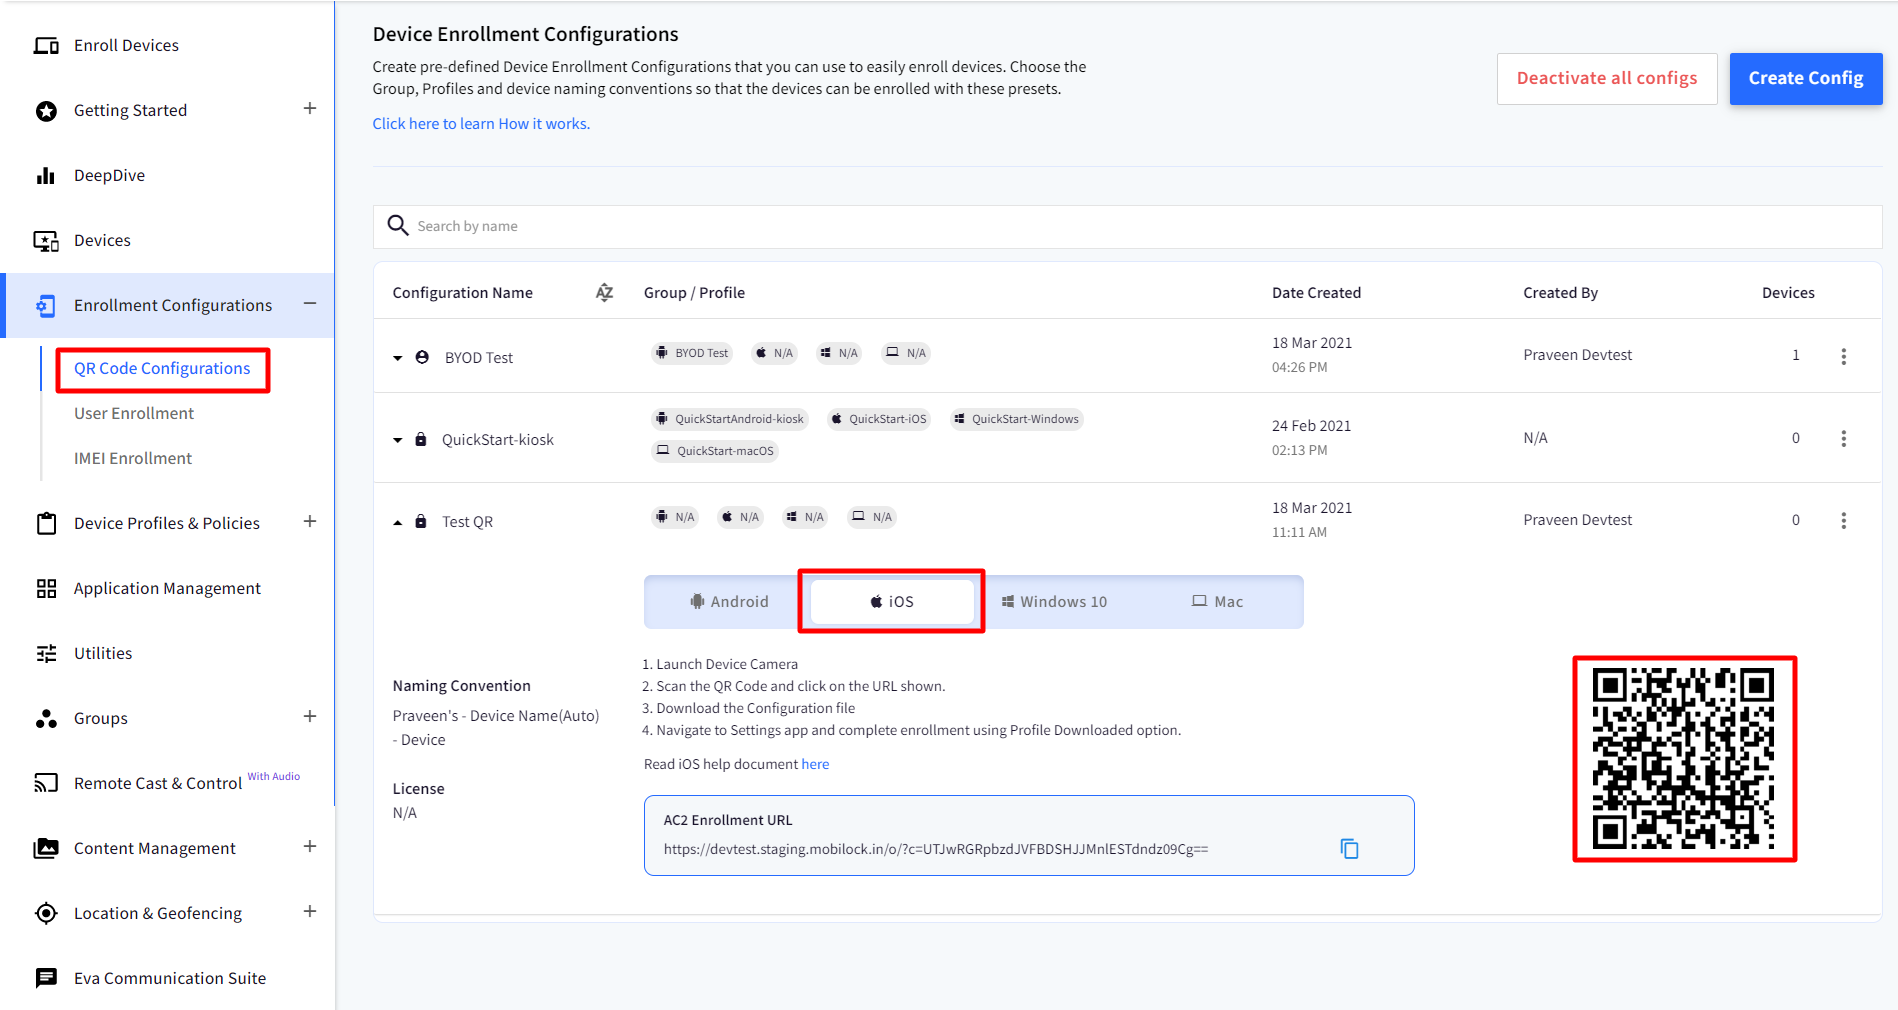The width and height of the screenshot is (1898, 1010).
Task: Focus the Search by name field
Action: click(1128, 226)
